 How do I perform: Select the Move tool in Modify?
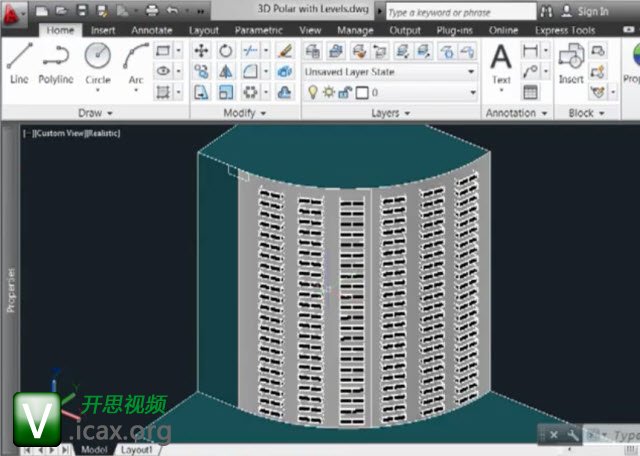point(201,50)
